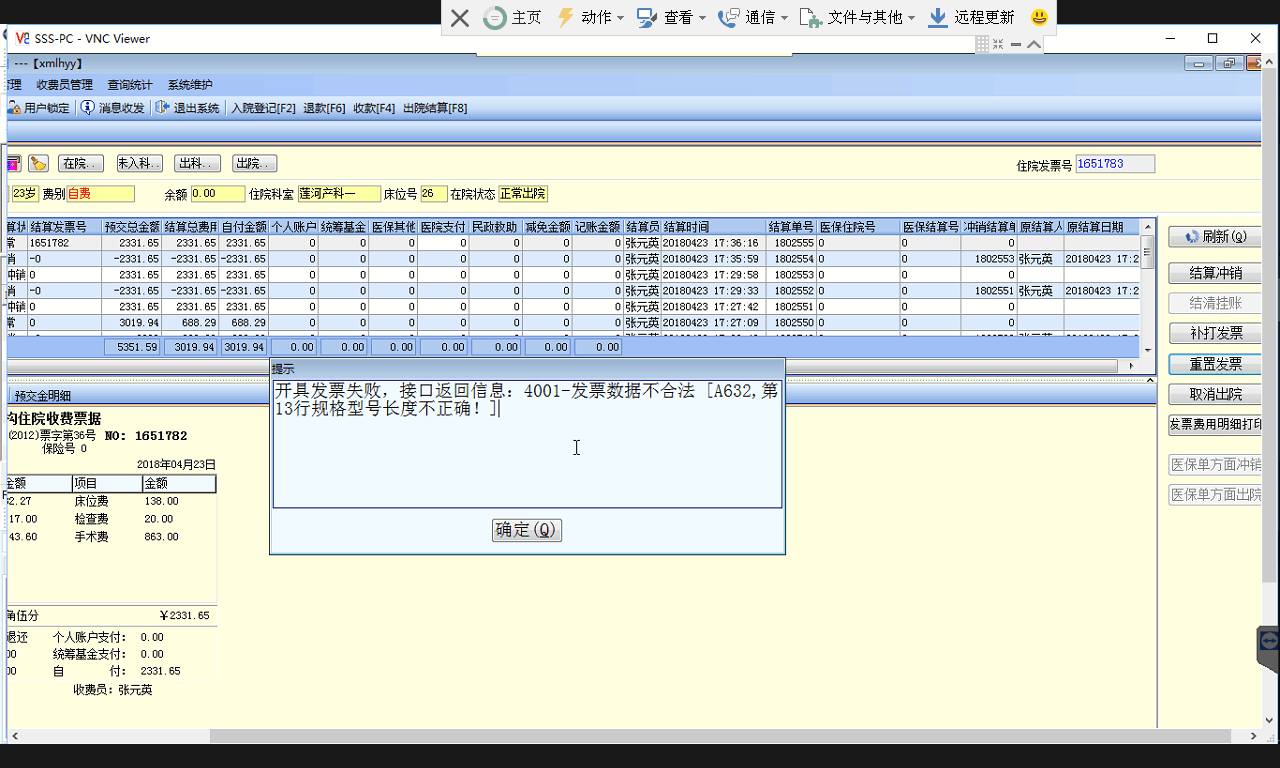Click 出院结算[F8] discharge settlement
This screenshot has height=768, width=1280.
(x=435, y=108)
